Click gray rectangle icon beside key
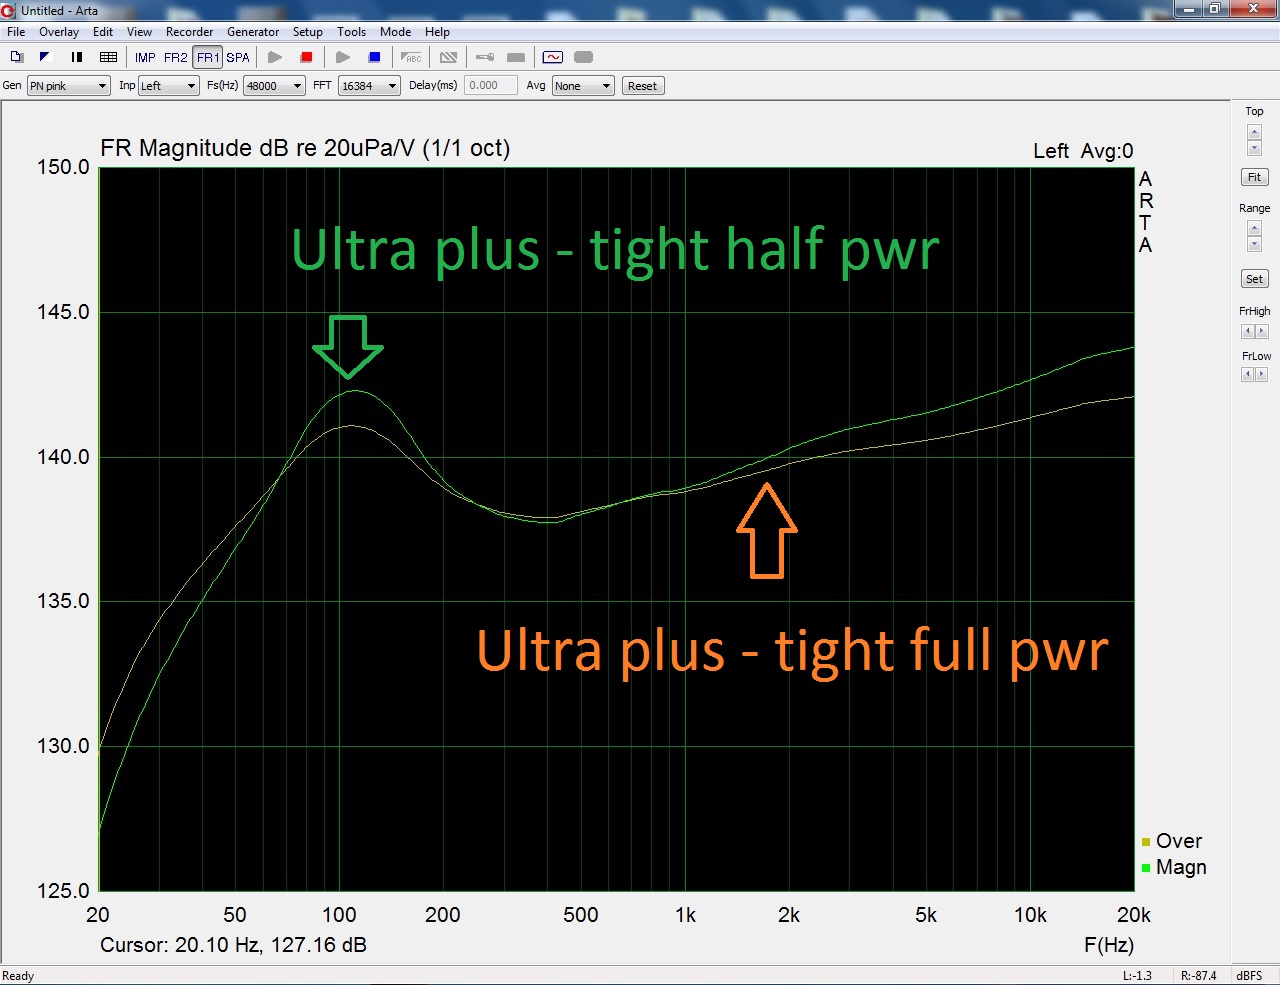The width and height of the screenshot is (1280, 985). point(516,57)
